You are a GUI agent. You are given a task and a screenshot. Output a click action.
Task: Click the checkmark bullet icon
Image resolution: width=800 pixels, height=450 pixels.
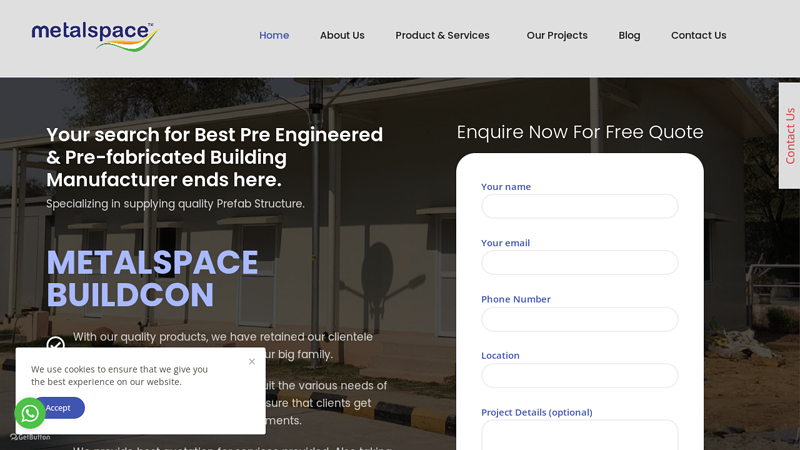[56, 344]
